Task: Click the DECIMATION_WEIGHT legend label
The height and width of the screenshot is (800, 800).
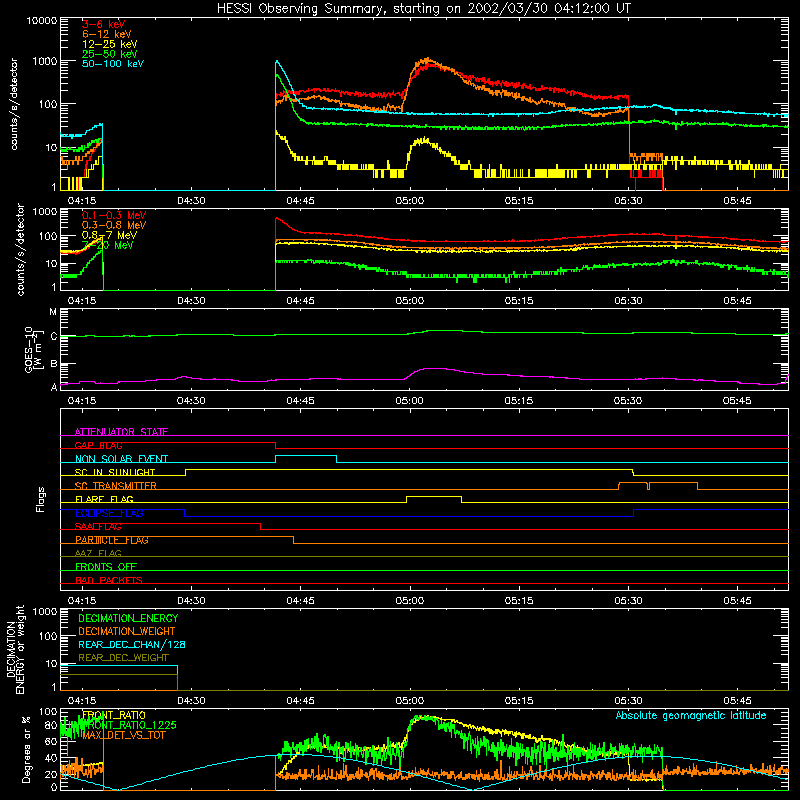Action: pyautogui.click(x=127, y=631)
